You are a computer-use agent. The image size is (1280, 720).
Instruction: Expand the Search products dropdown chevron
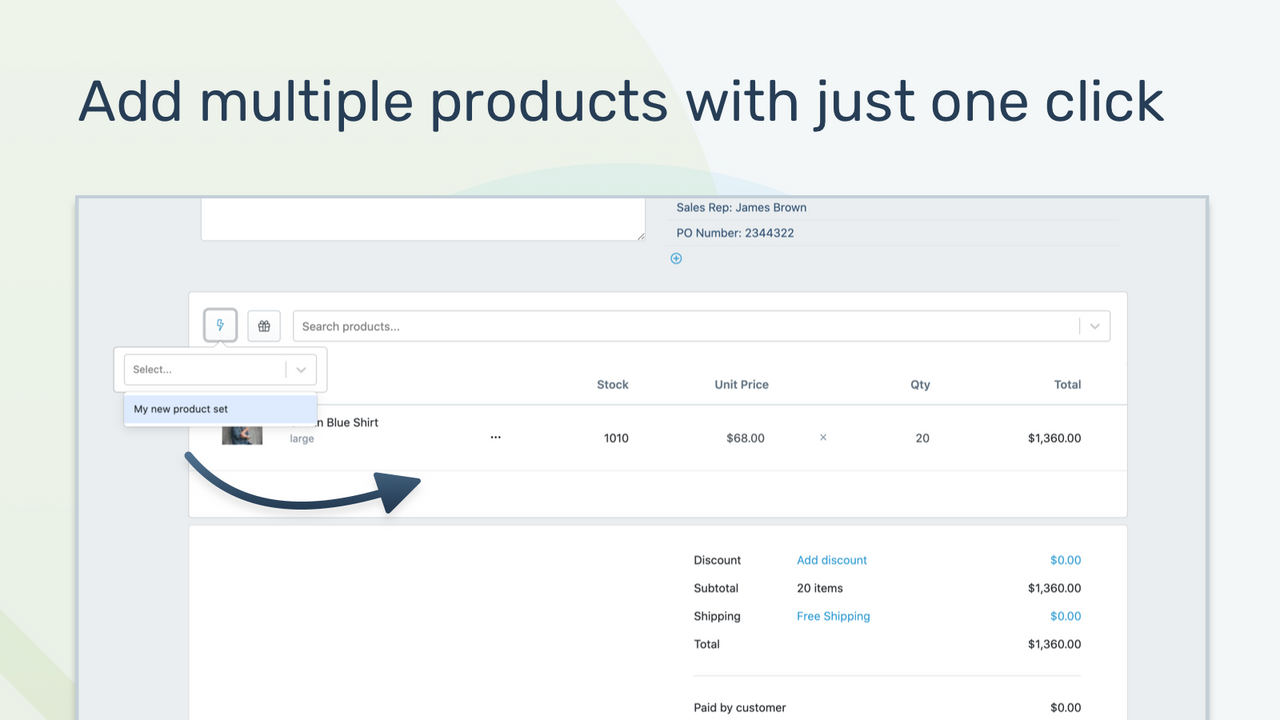pyautogui.click(x=1095, y=326)
